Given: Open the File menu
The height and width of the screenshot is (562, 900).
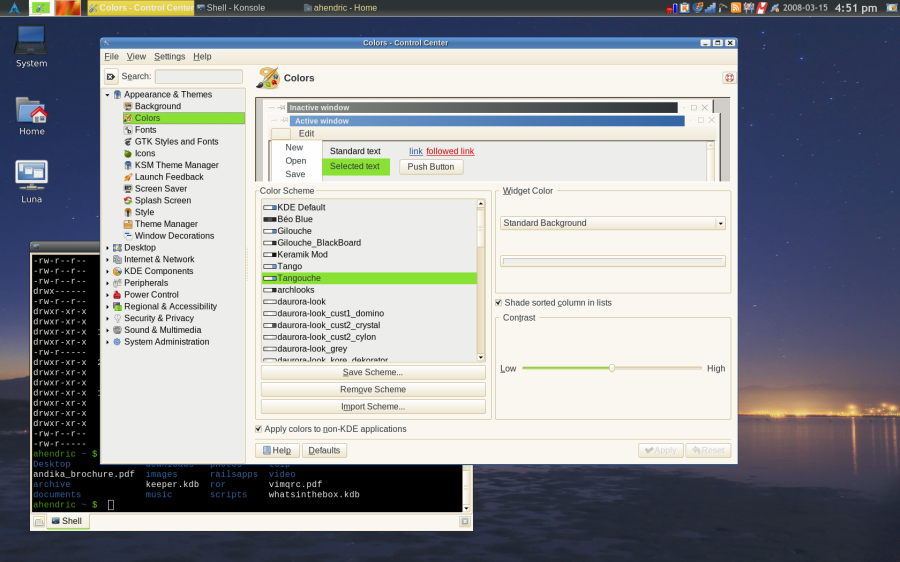Looking at the screenshot, I should (x=111, y=56).
